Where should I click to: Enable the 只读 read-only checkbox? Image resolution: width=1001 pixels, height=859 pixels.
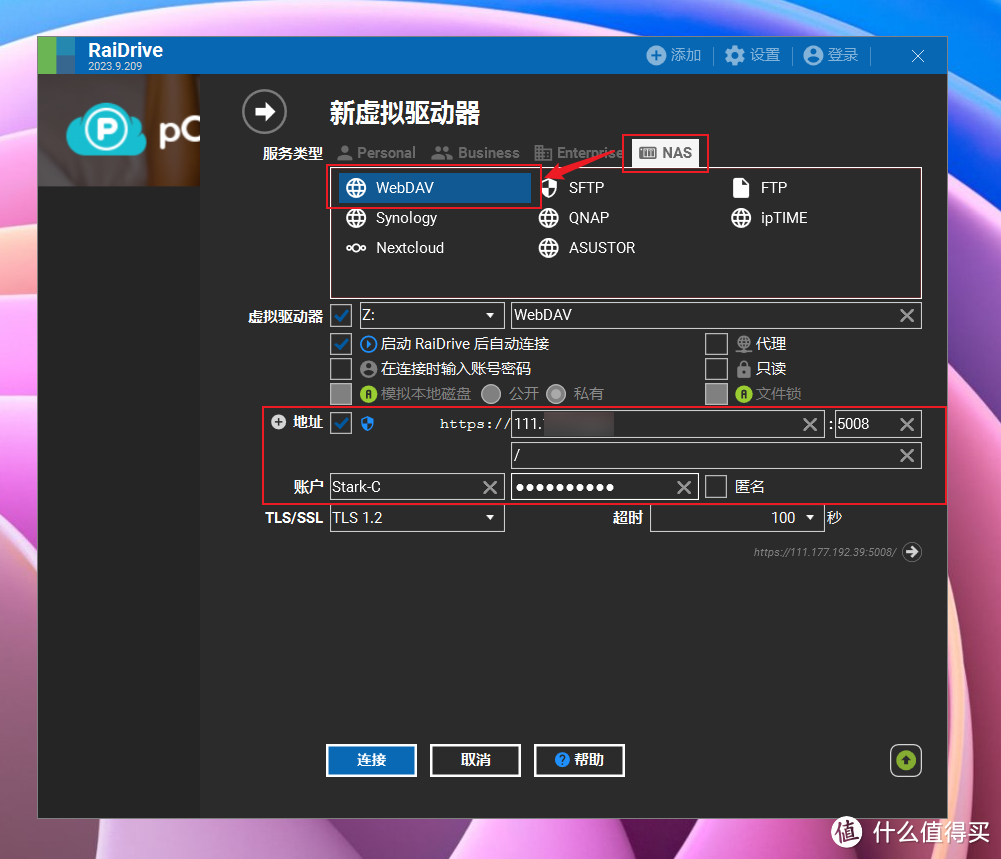click(716, 369)
